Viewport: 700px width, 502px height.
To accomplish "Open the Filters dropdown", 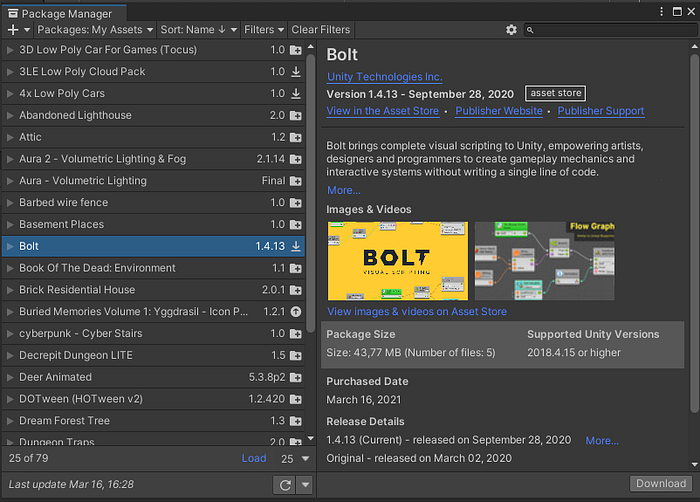I will pyautogui.click(x=264, y=30).
